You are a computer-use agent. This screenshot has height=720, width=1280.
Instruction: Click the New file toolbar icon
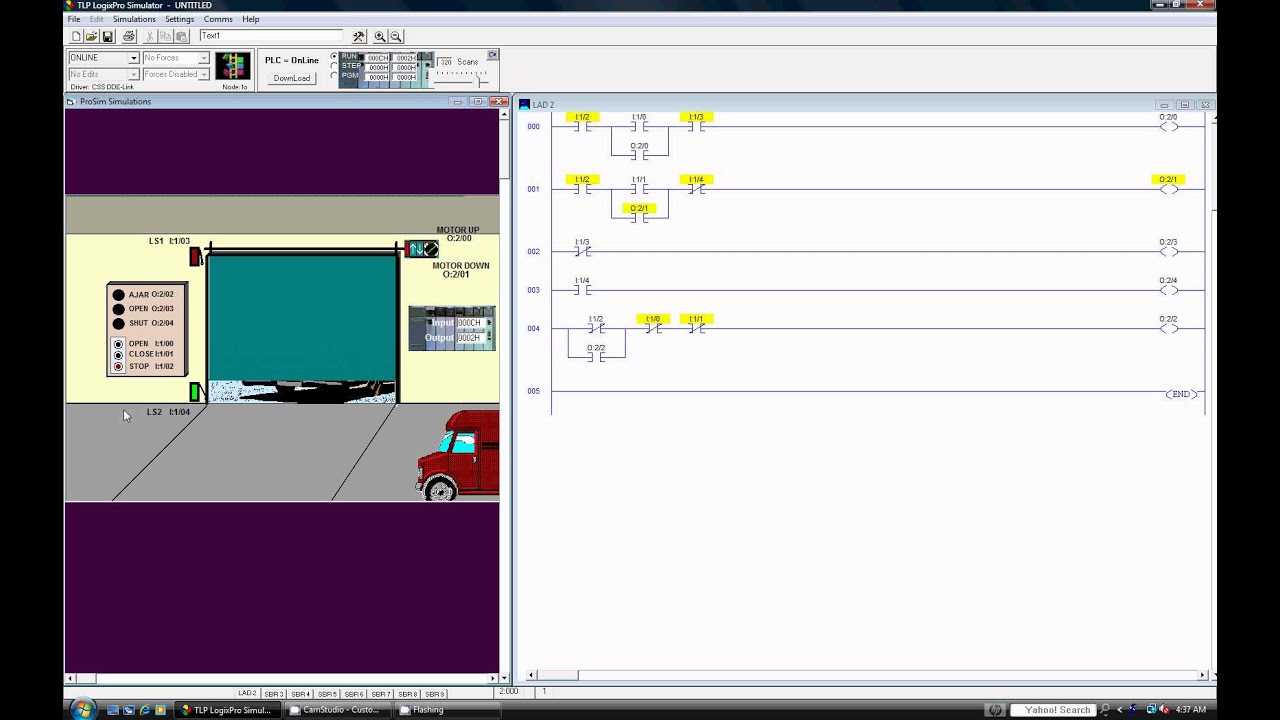point(76,36)
